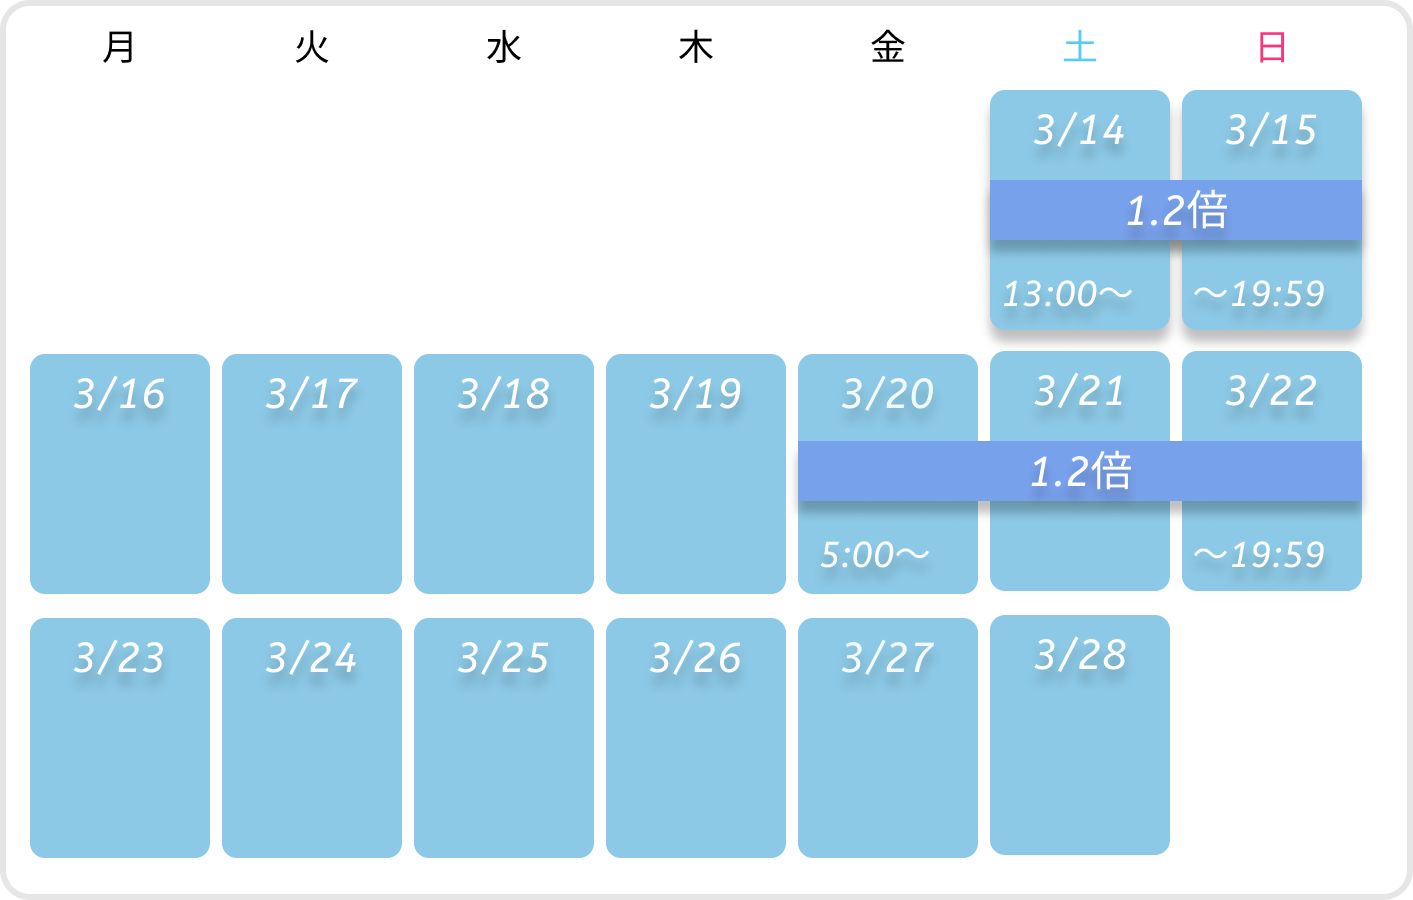Screen dimensions: 1413x900
Task: Click the 1.2倍 banner spanning 3/14–3/15
Action: point(1176,210)
